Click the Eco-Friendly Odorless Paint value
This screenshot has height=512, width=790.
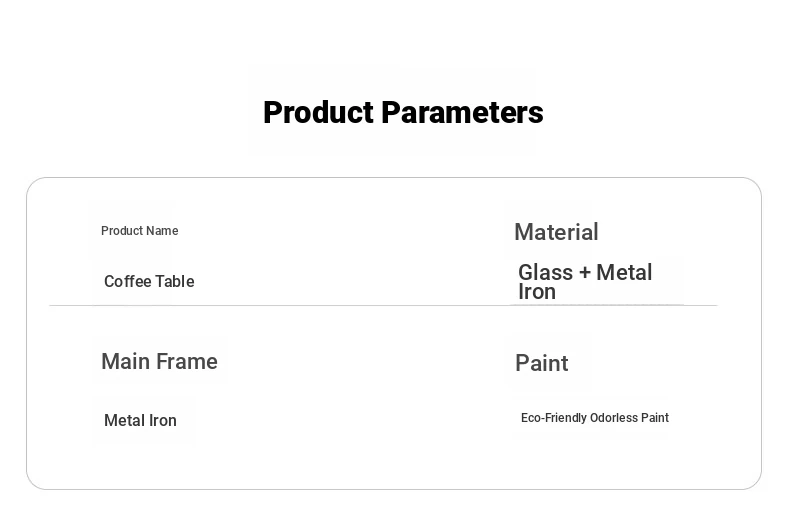click(594, 418)
